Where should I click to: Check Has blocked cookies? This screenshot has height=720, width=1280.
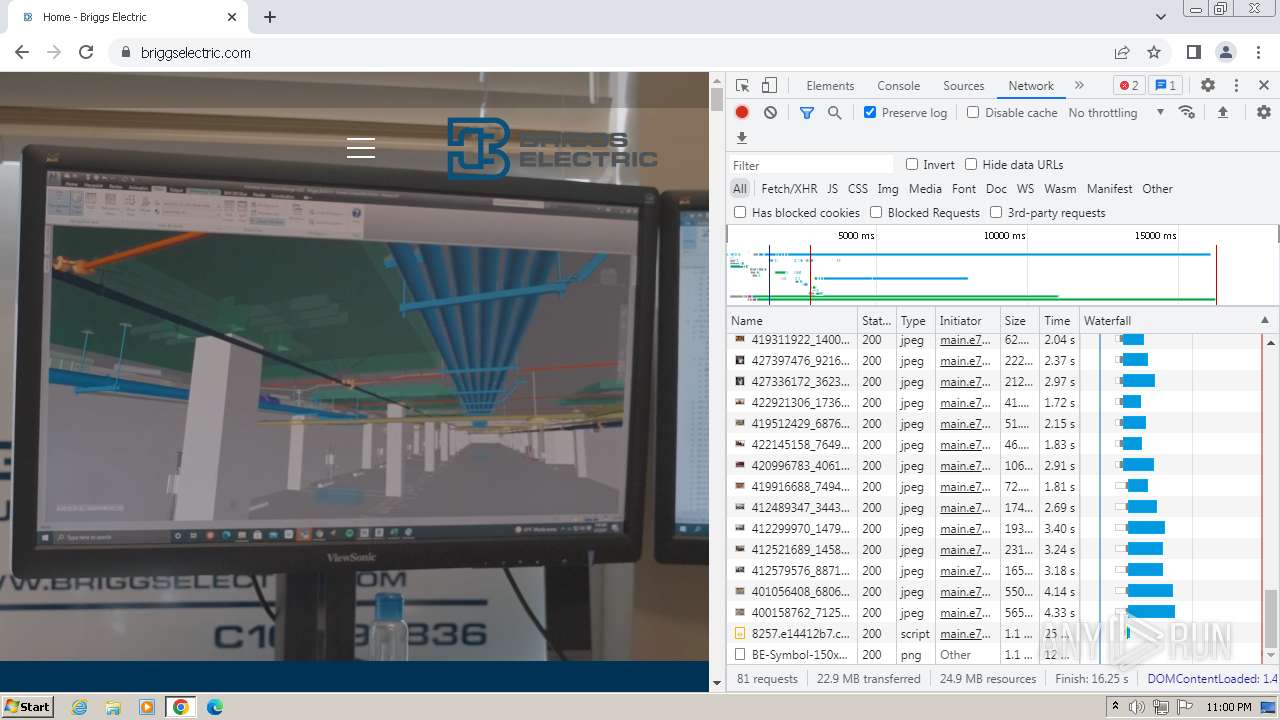pos(740,213)
